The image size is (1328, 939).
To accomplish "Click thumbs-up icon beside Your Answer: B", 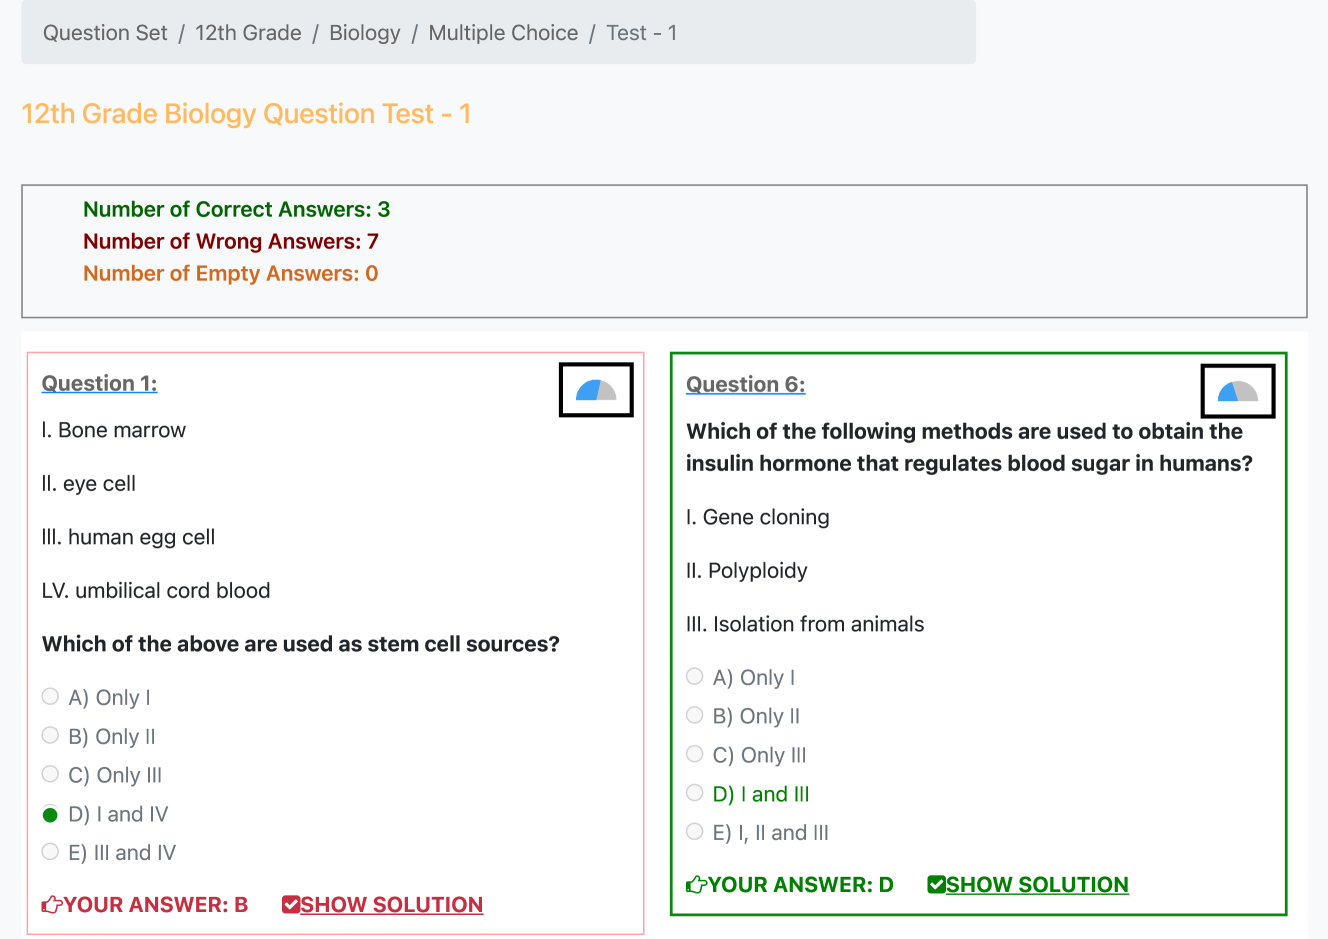I will tap(52, 905).
